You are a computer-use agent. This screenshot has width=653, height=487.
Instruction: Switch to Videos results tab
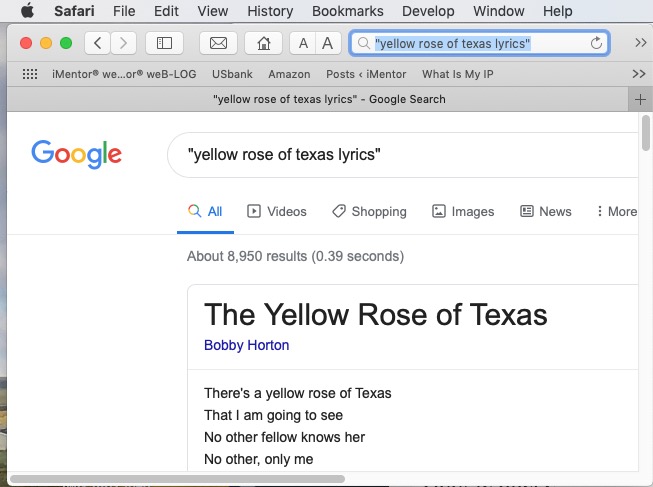[277, 212]
